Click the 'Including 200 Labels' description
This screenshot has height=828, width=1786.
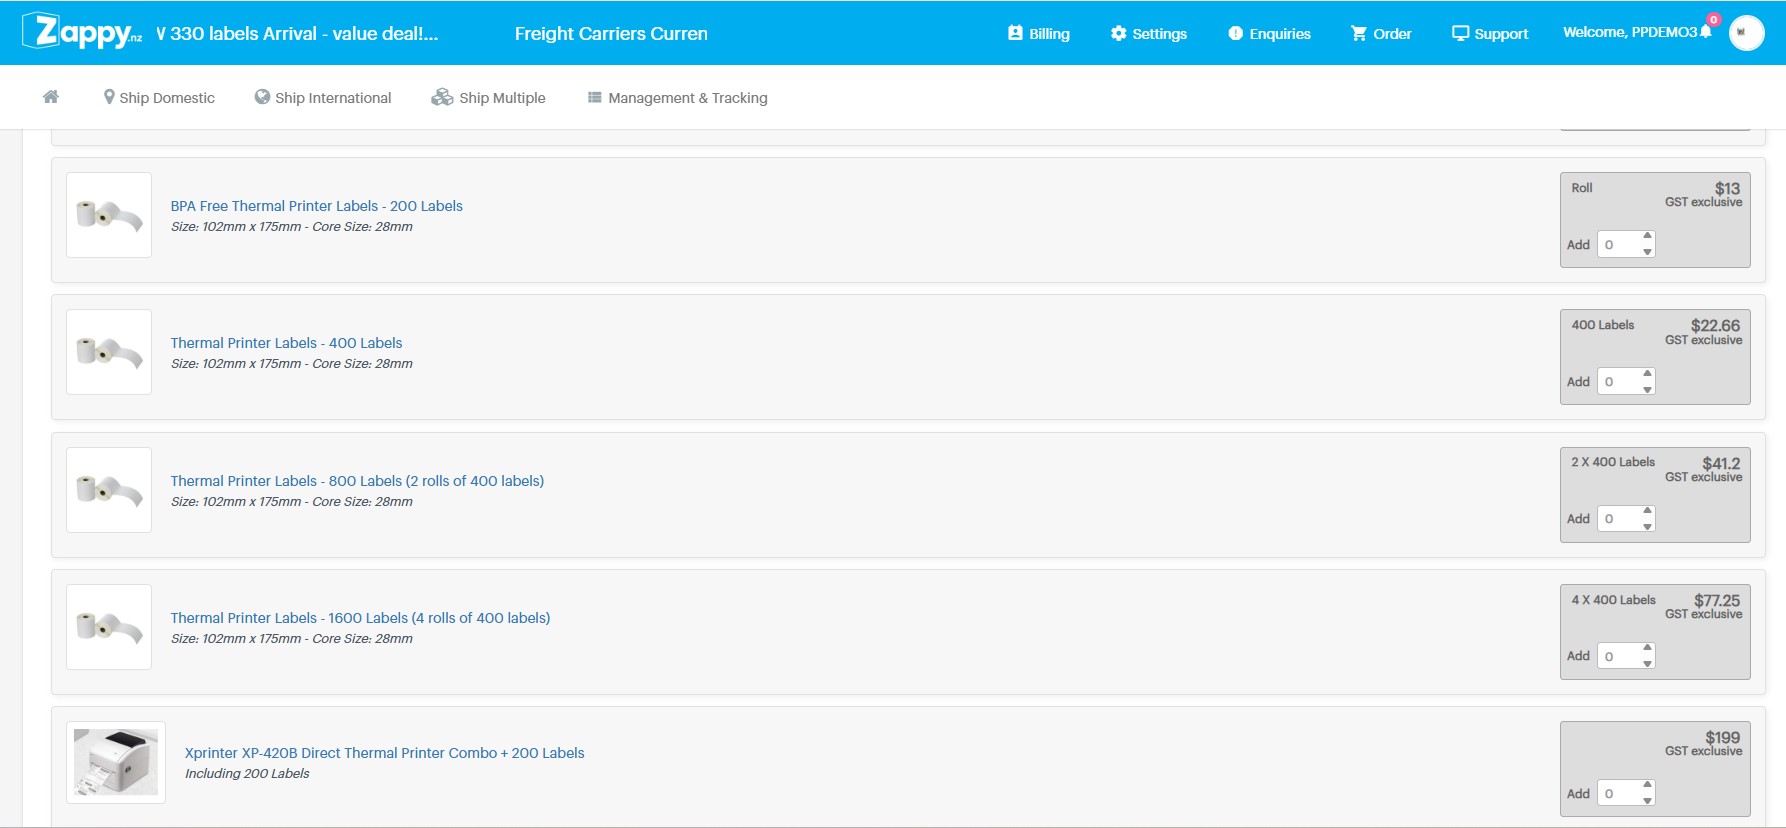point(247,773)
